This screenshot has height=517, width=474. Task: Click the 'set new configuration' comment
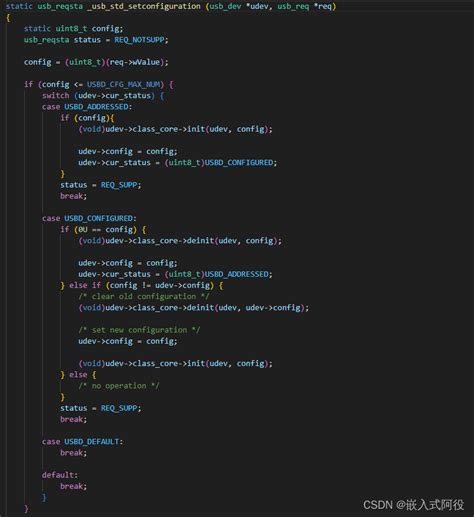[x=139, y=330]
